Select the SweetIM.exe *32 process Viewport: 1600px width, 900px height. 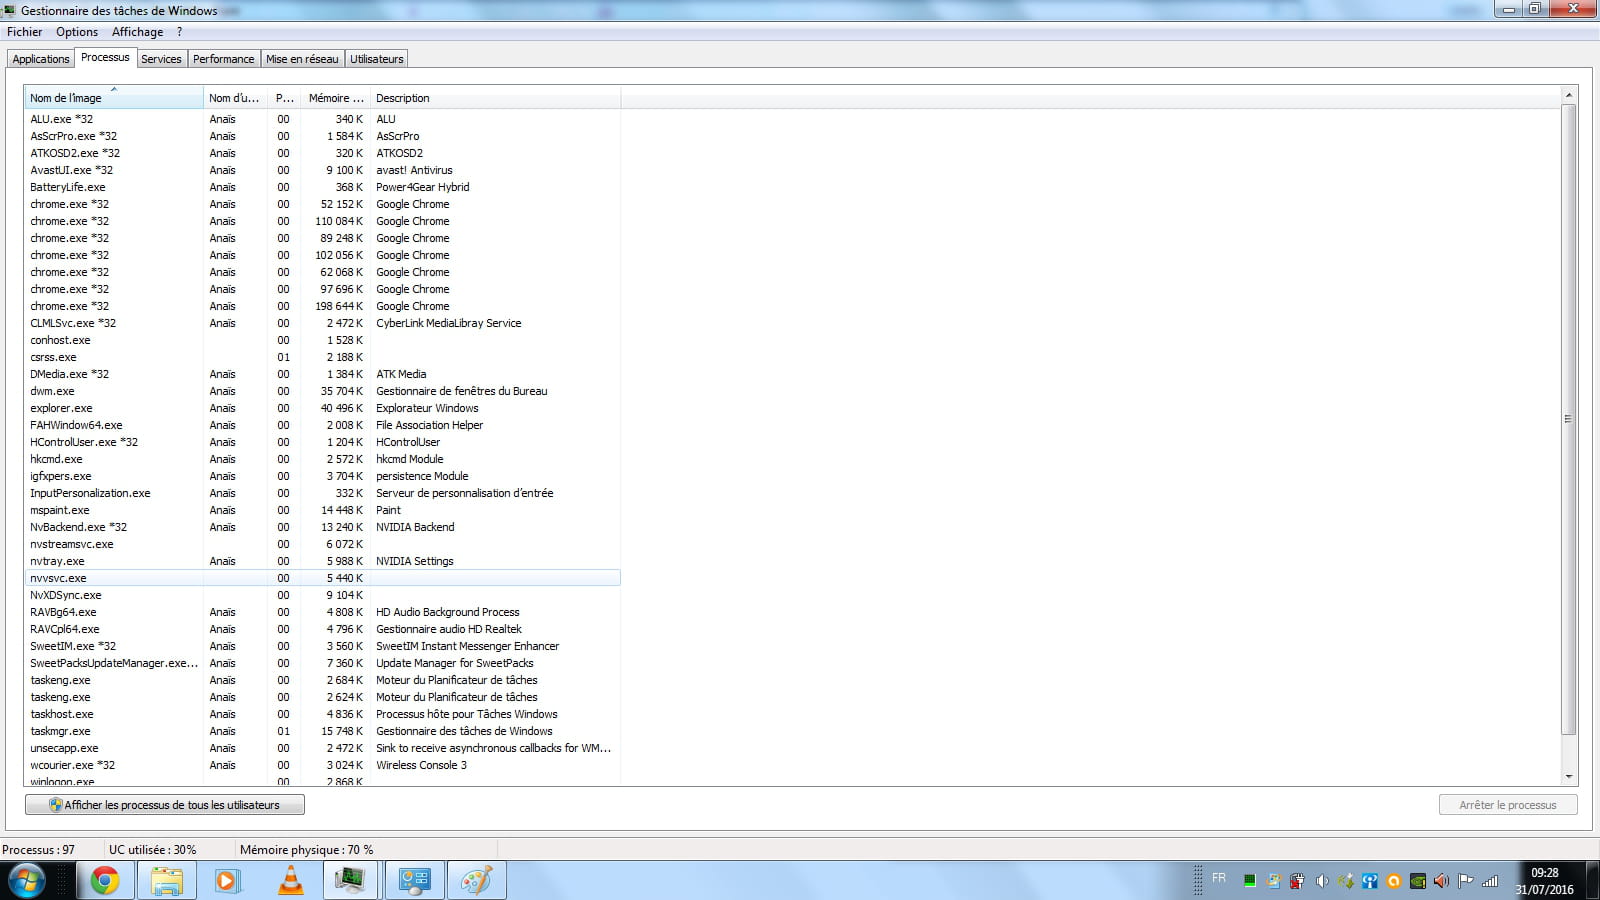point(322,646)
